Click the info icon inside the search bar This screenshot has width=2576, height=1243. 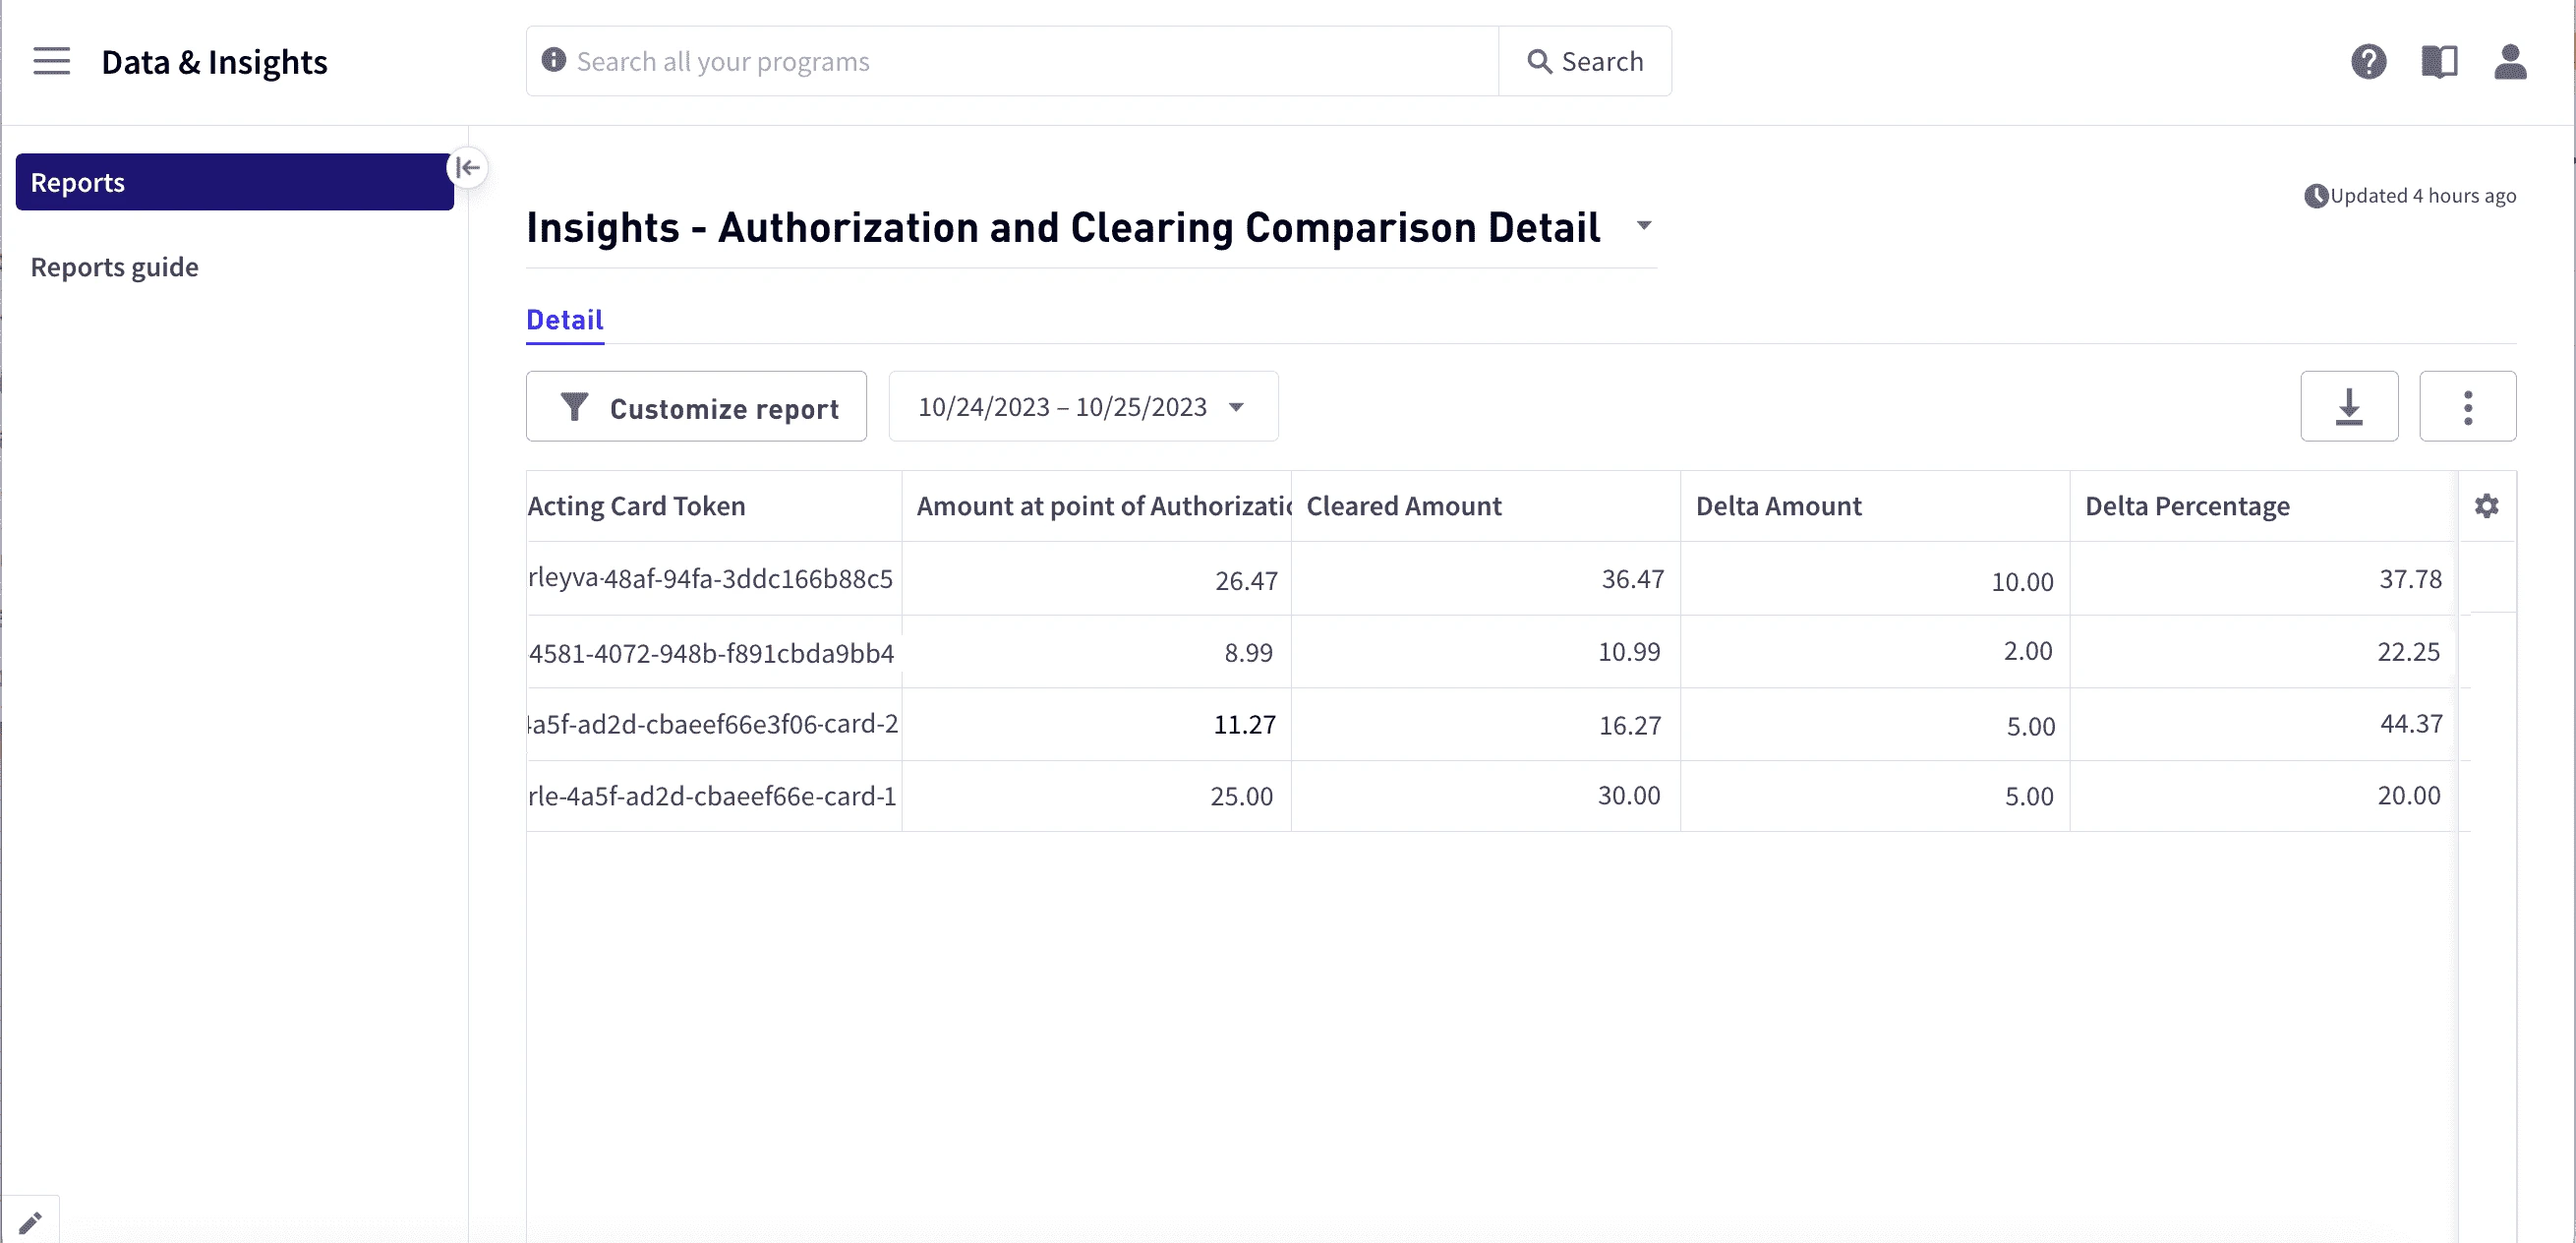(x=551, y=60)
